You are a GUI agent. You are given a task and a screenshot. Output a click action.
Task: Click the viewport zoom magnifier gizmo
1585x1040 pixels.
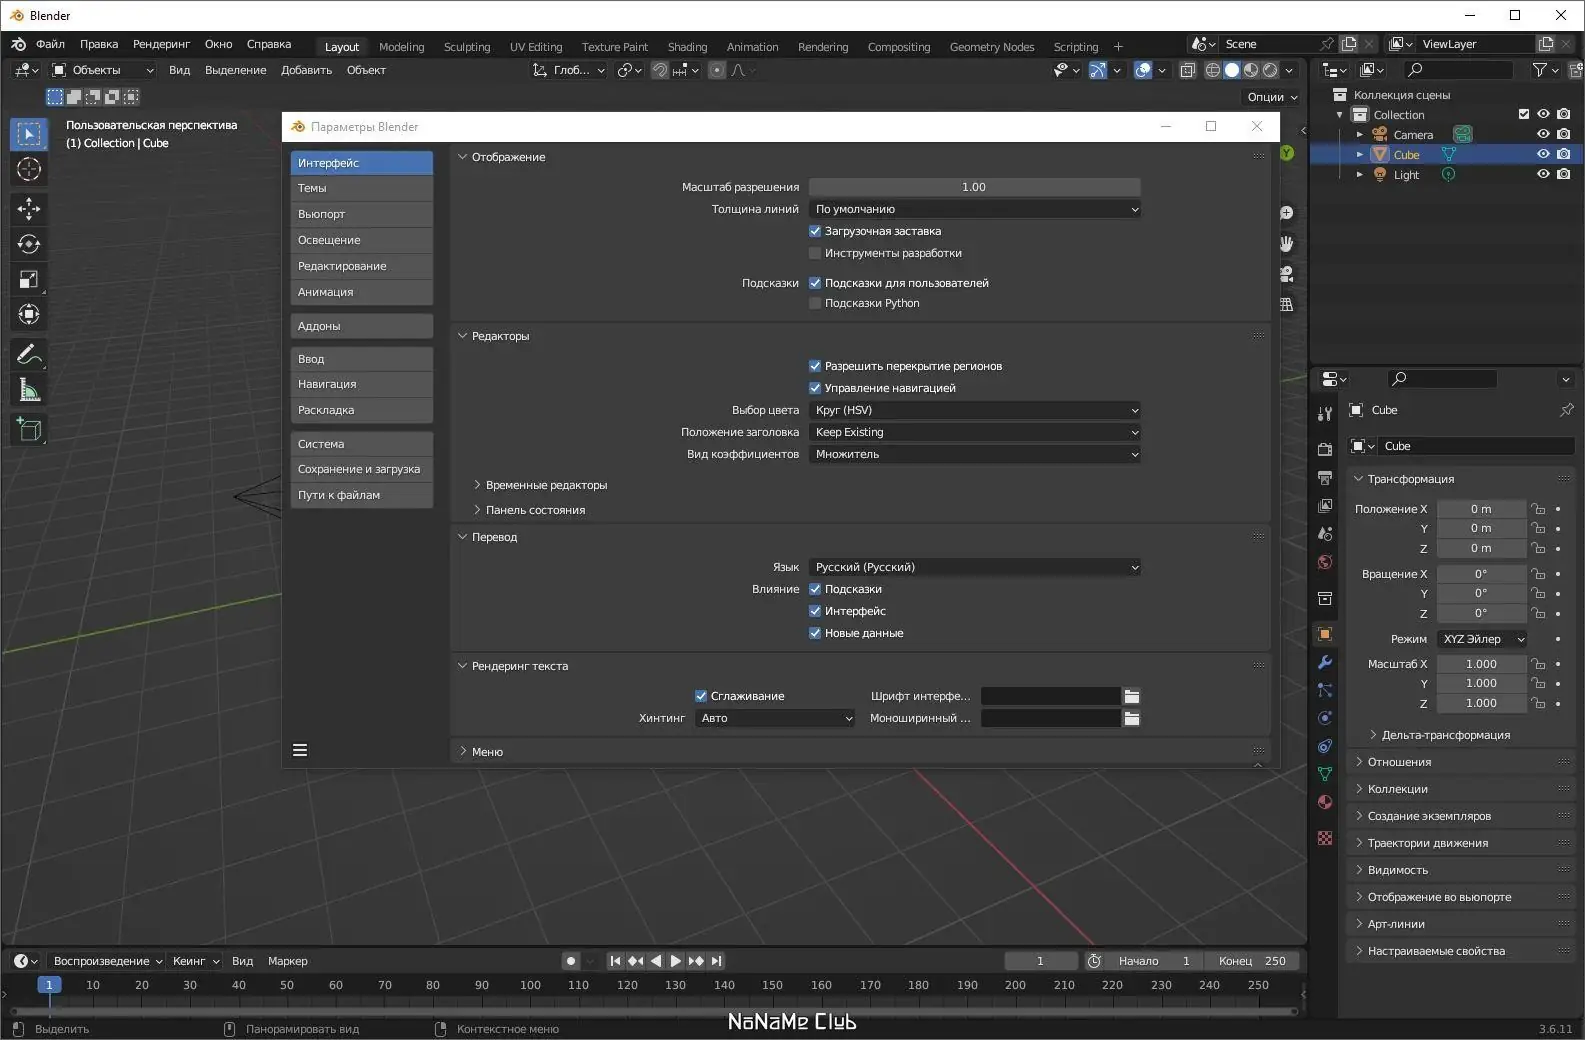tap(1286, 213)
